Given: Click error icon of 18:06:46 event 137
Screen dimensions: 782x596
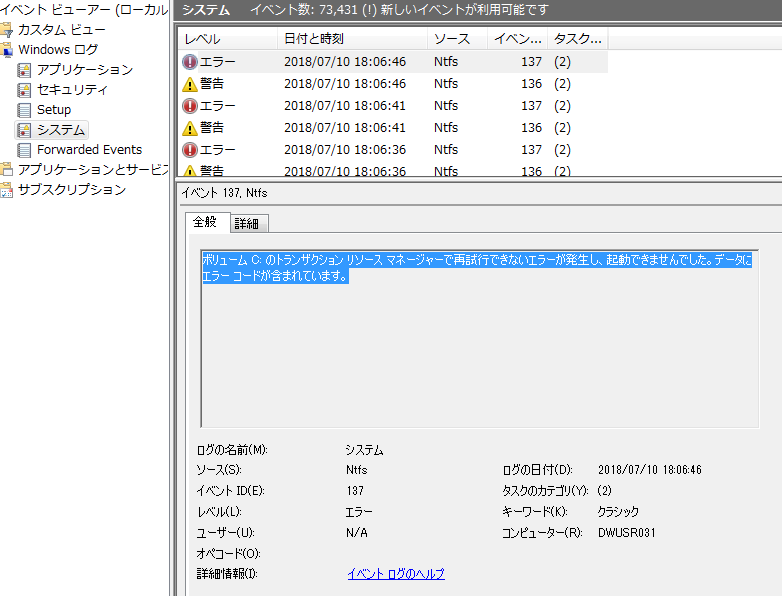Looking at the screenshot, I should tap(190, 62).
